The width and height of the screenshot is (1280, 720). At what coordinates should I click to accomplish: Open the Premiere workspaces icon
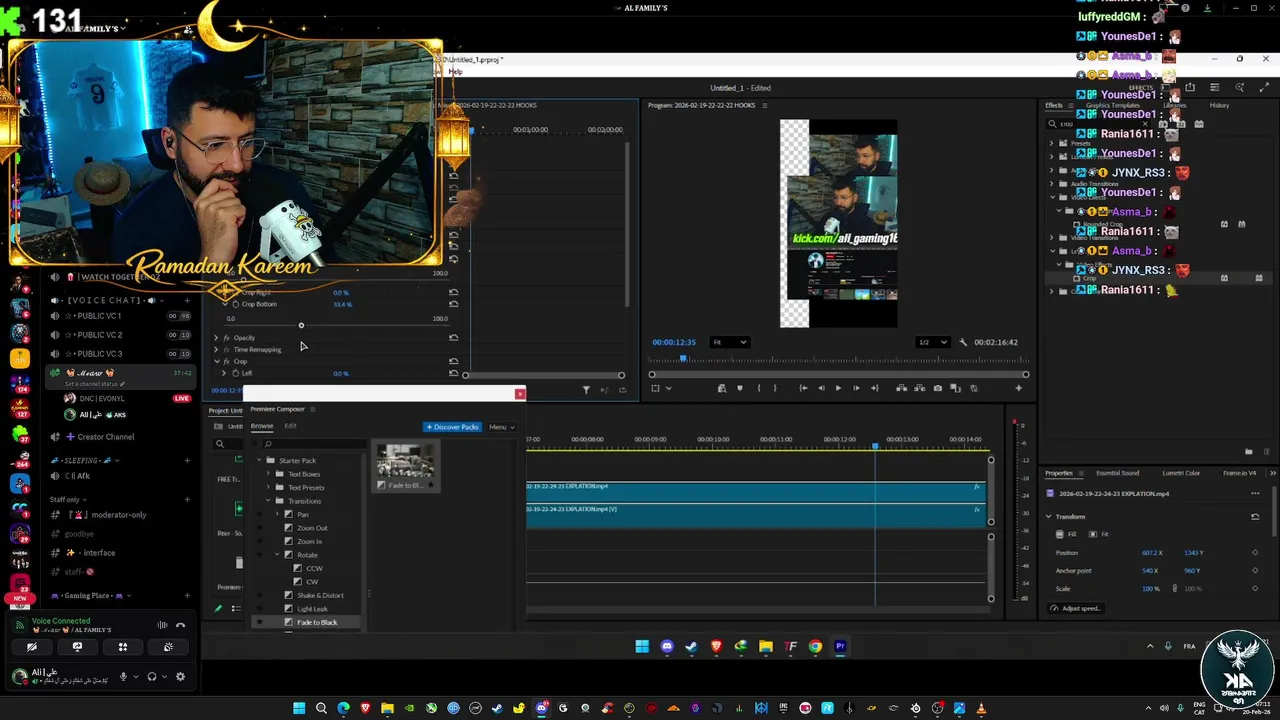[x=1214, y=88]
